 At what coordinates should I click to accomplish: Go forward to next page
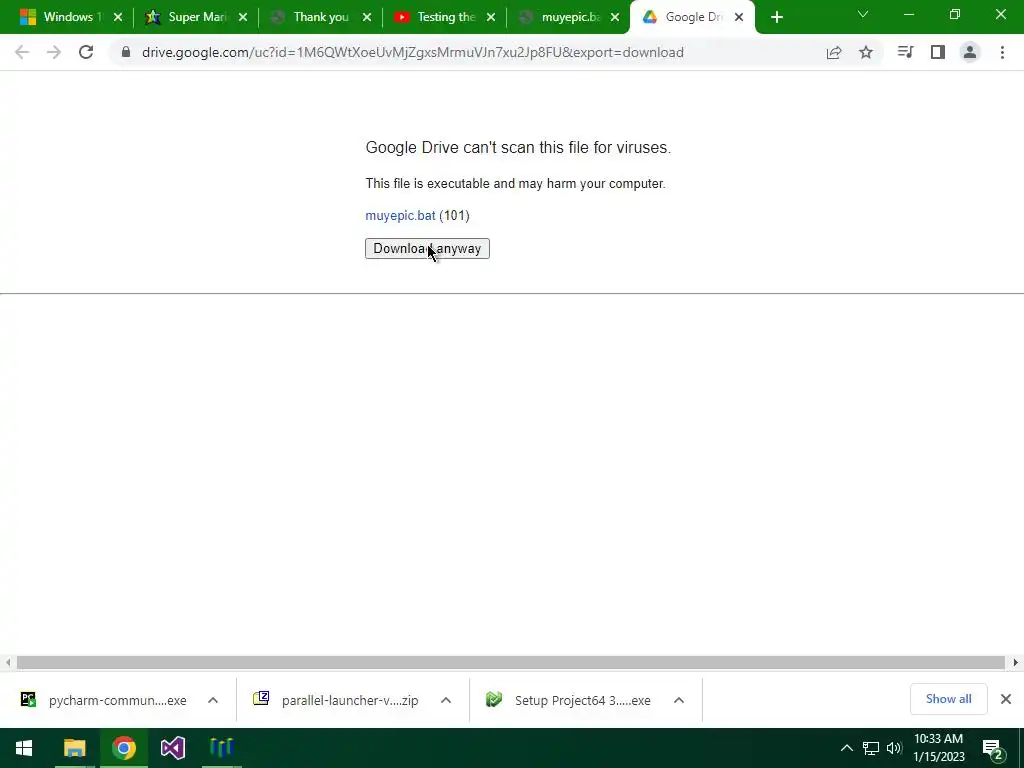pos(54,52)
